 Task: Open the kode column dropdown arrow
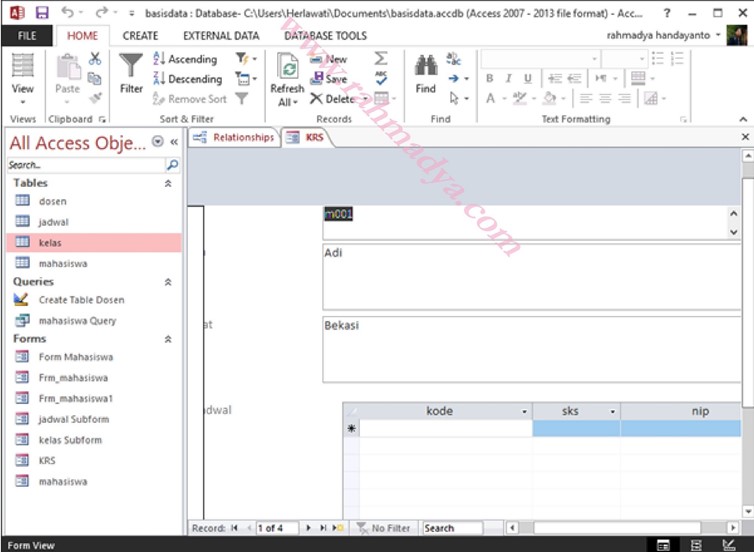click(x=525, y=411)
